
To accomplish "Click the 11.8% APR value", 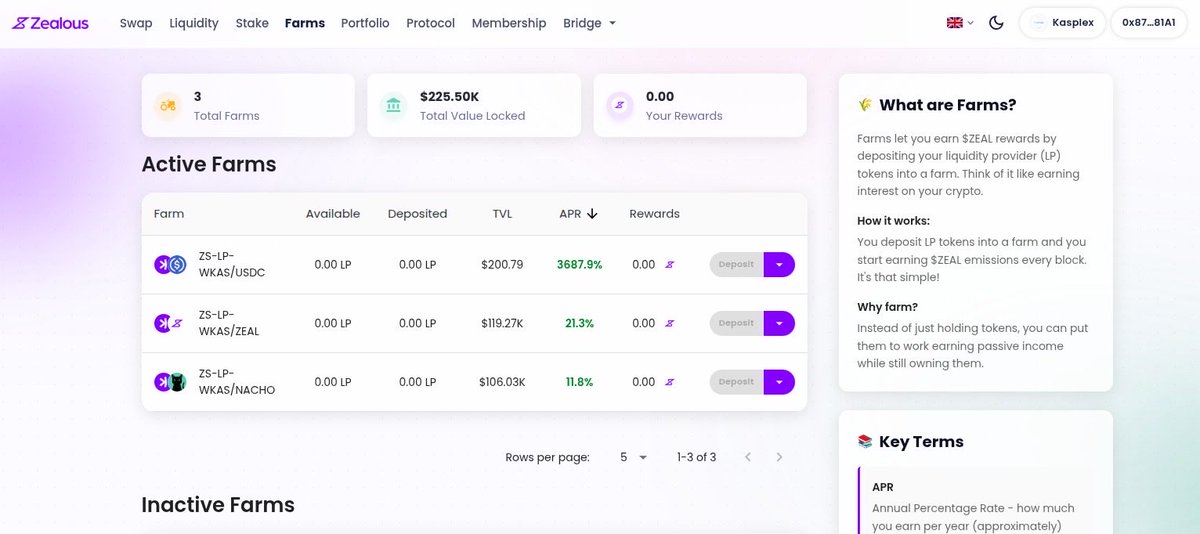I will [x=580, y=382].
